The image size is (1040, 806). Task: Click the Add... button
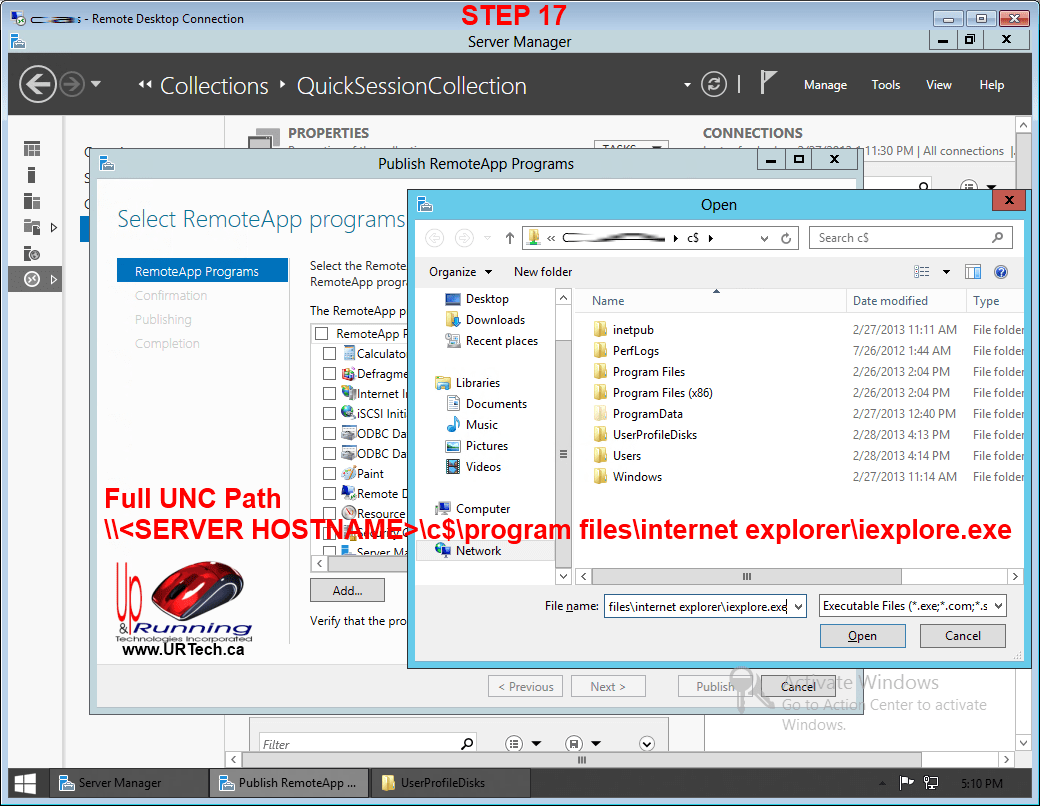pos(347,591)
